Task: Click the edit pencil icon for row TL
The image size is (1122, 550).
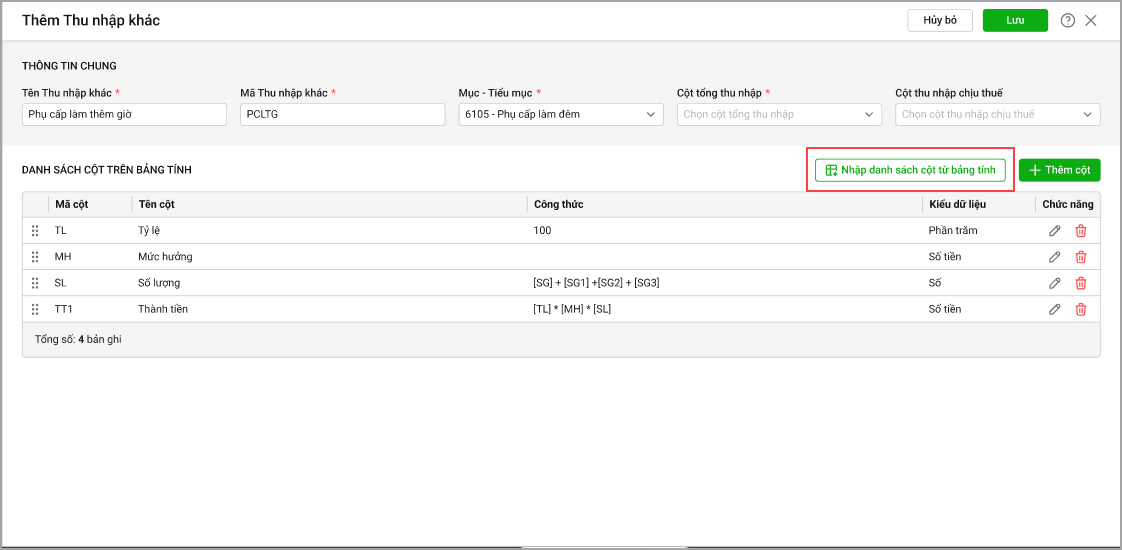Action: pyautogui.click(x=1054, y=231)
